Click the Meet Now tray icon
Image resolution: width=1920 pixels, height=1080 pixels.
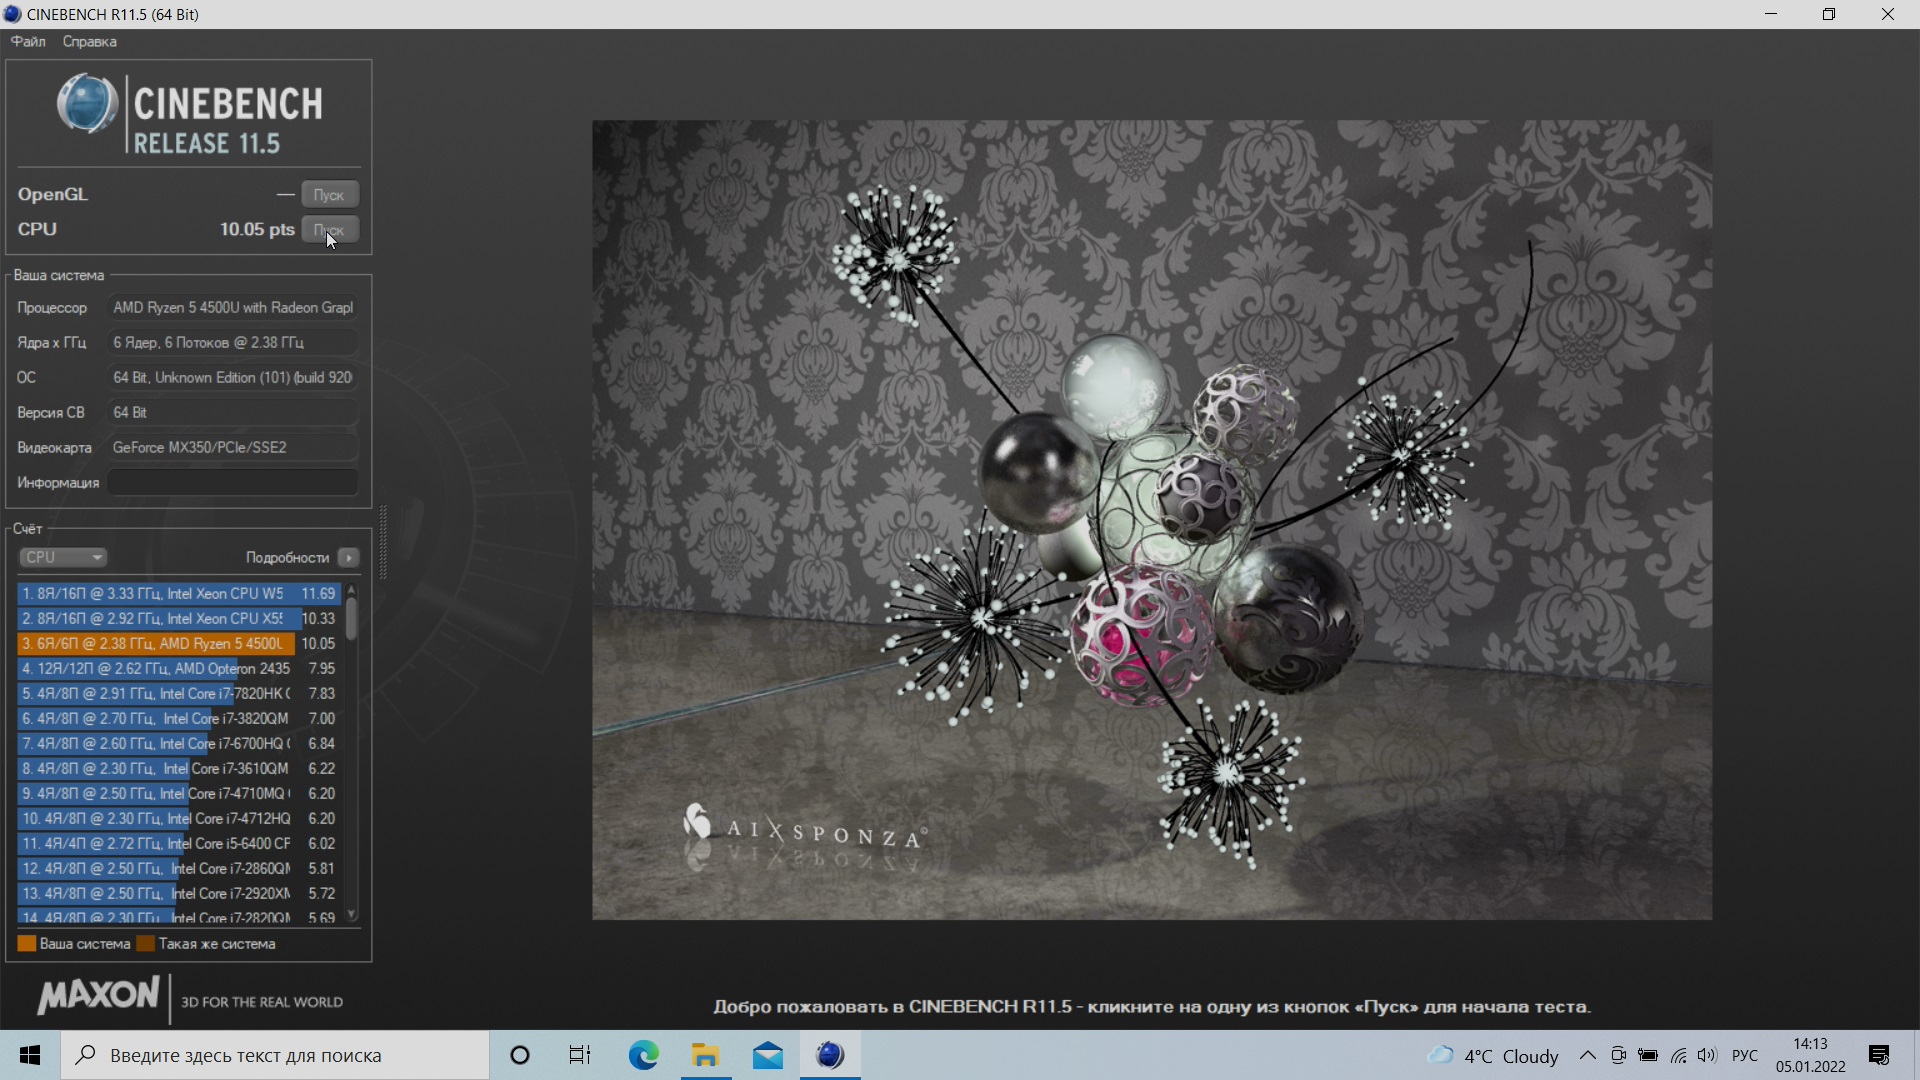tap(1618, 1055)
